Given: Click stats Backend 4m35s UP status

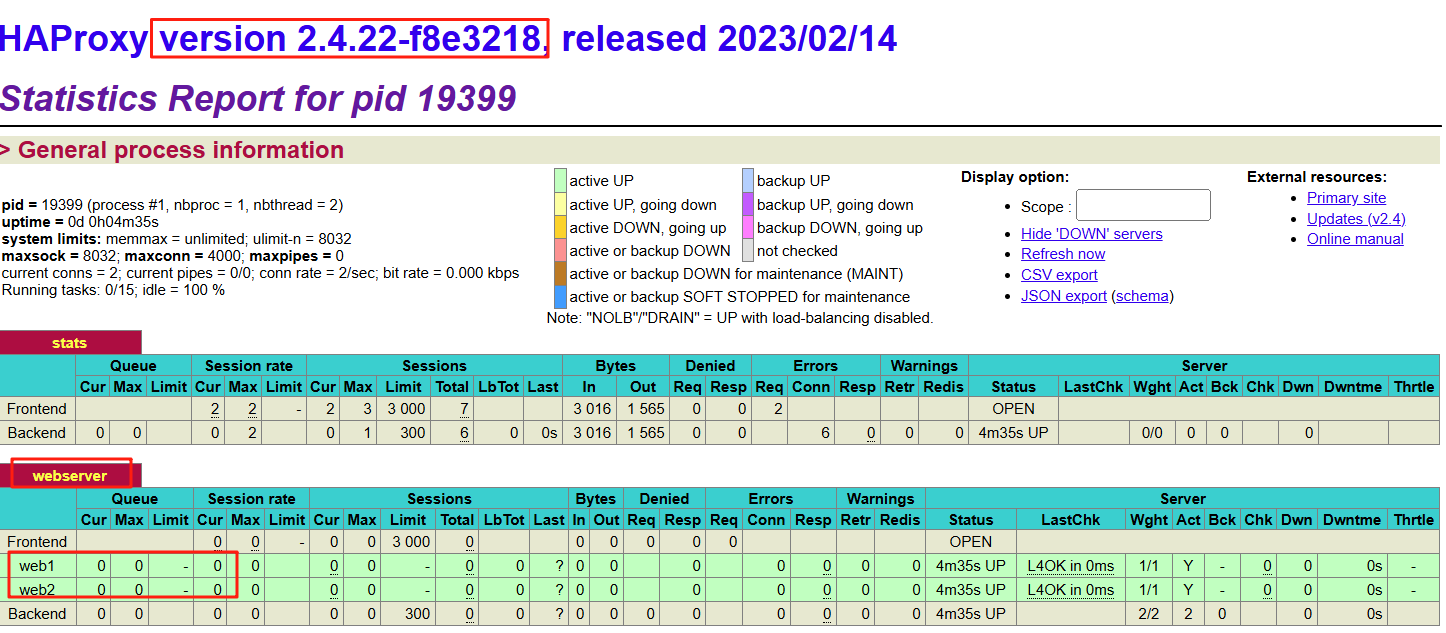Looking at the screenshot, I should click(x=1013, y=433).
